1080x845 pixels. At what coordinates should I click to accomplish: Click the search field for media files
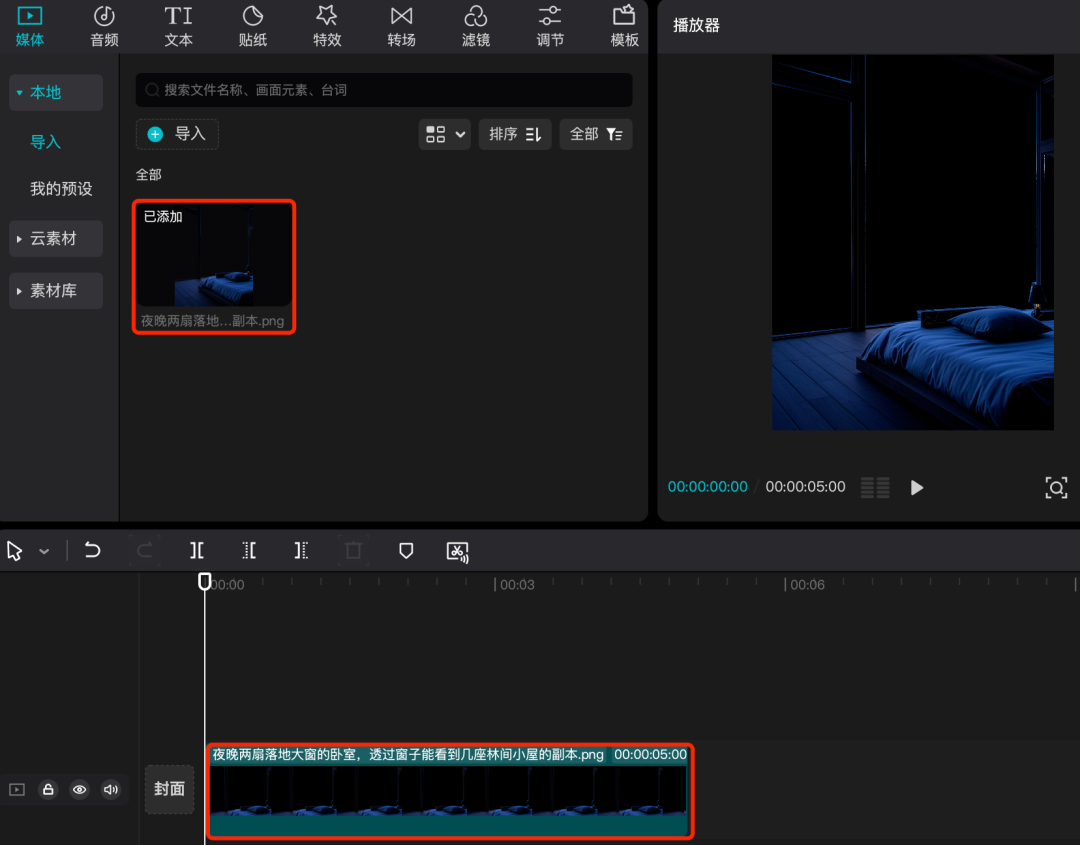[x=384, y=90]
